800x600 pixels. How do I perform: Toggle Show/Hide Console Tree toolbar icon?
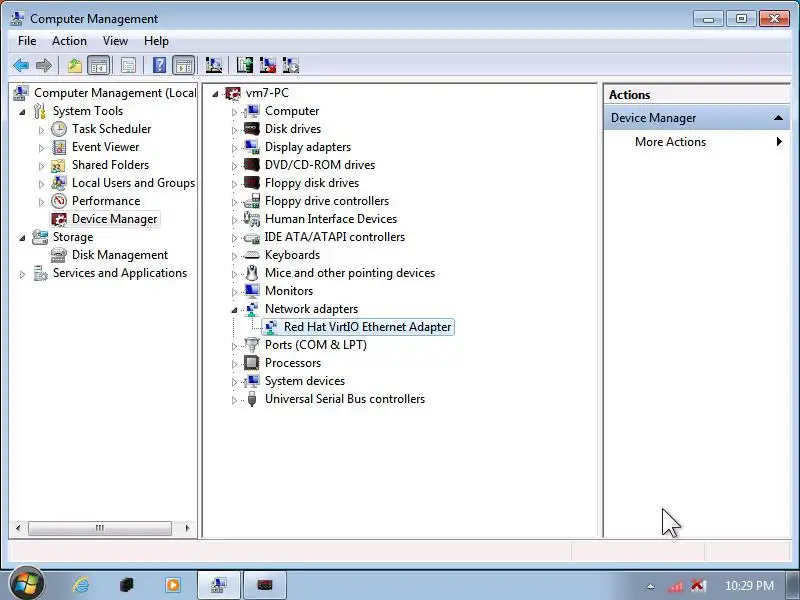click(98, 65)
